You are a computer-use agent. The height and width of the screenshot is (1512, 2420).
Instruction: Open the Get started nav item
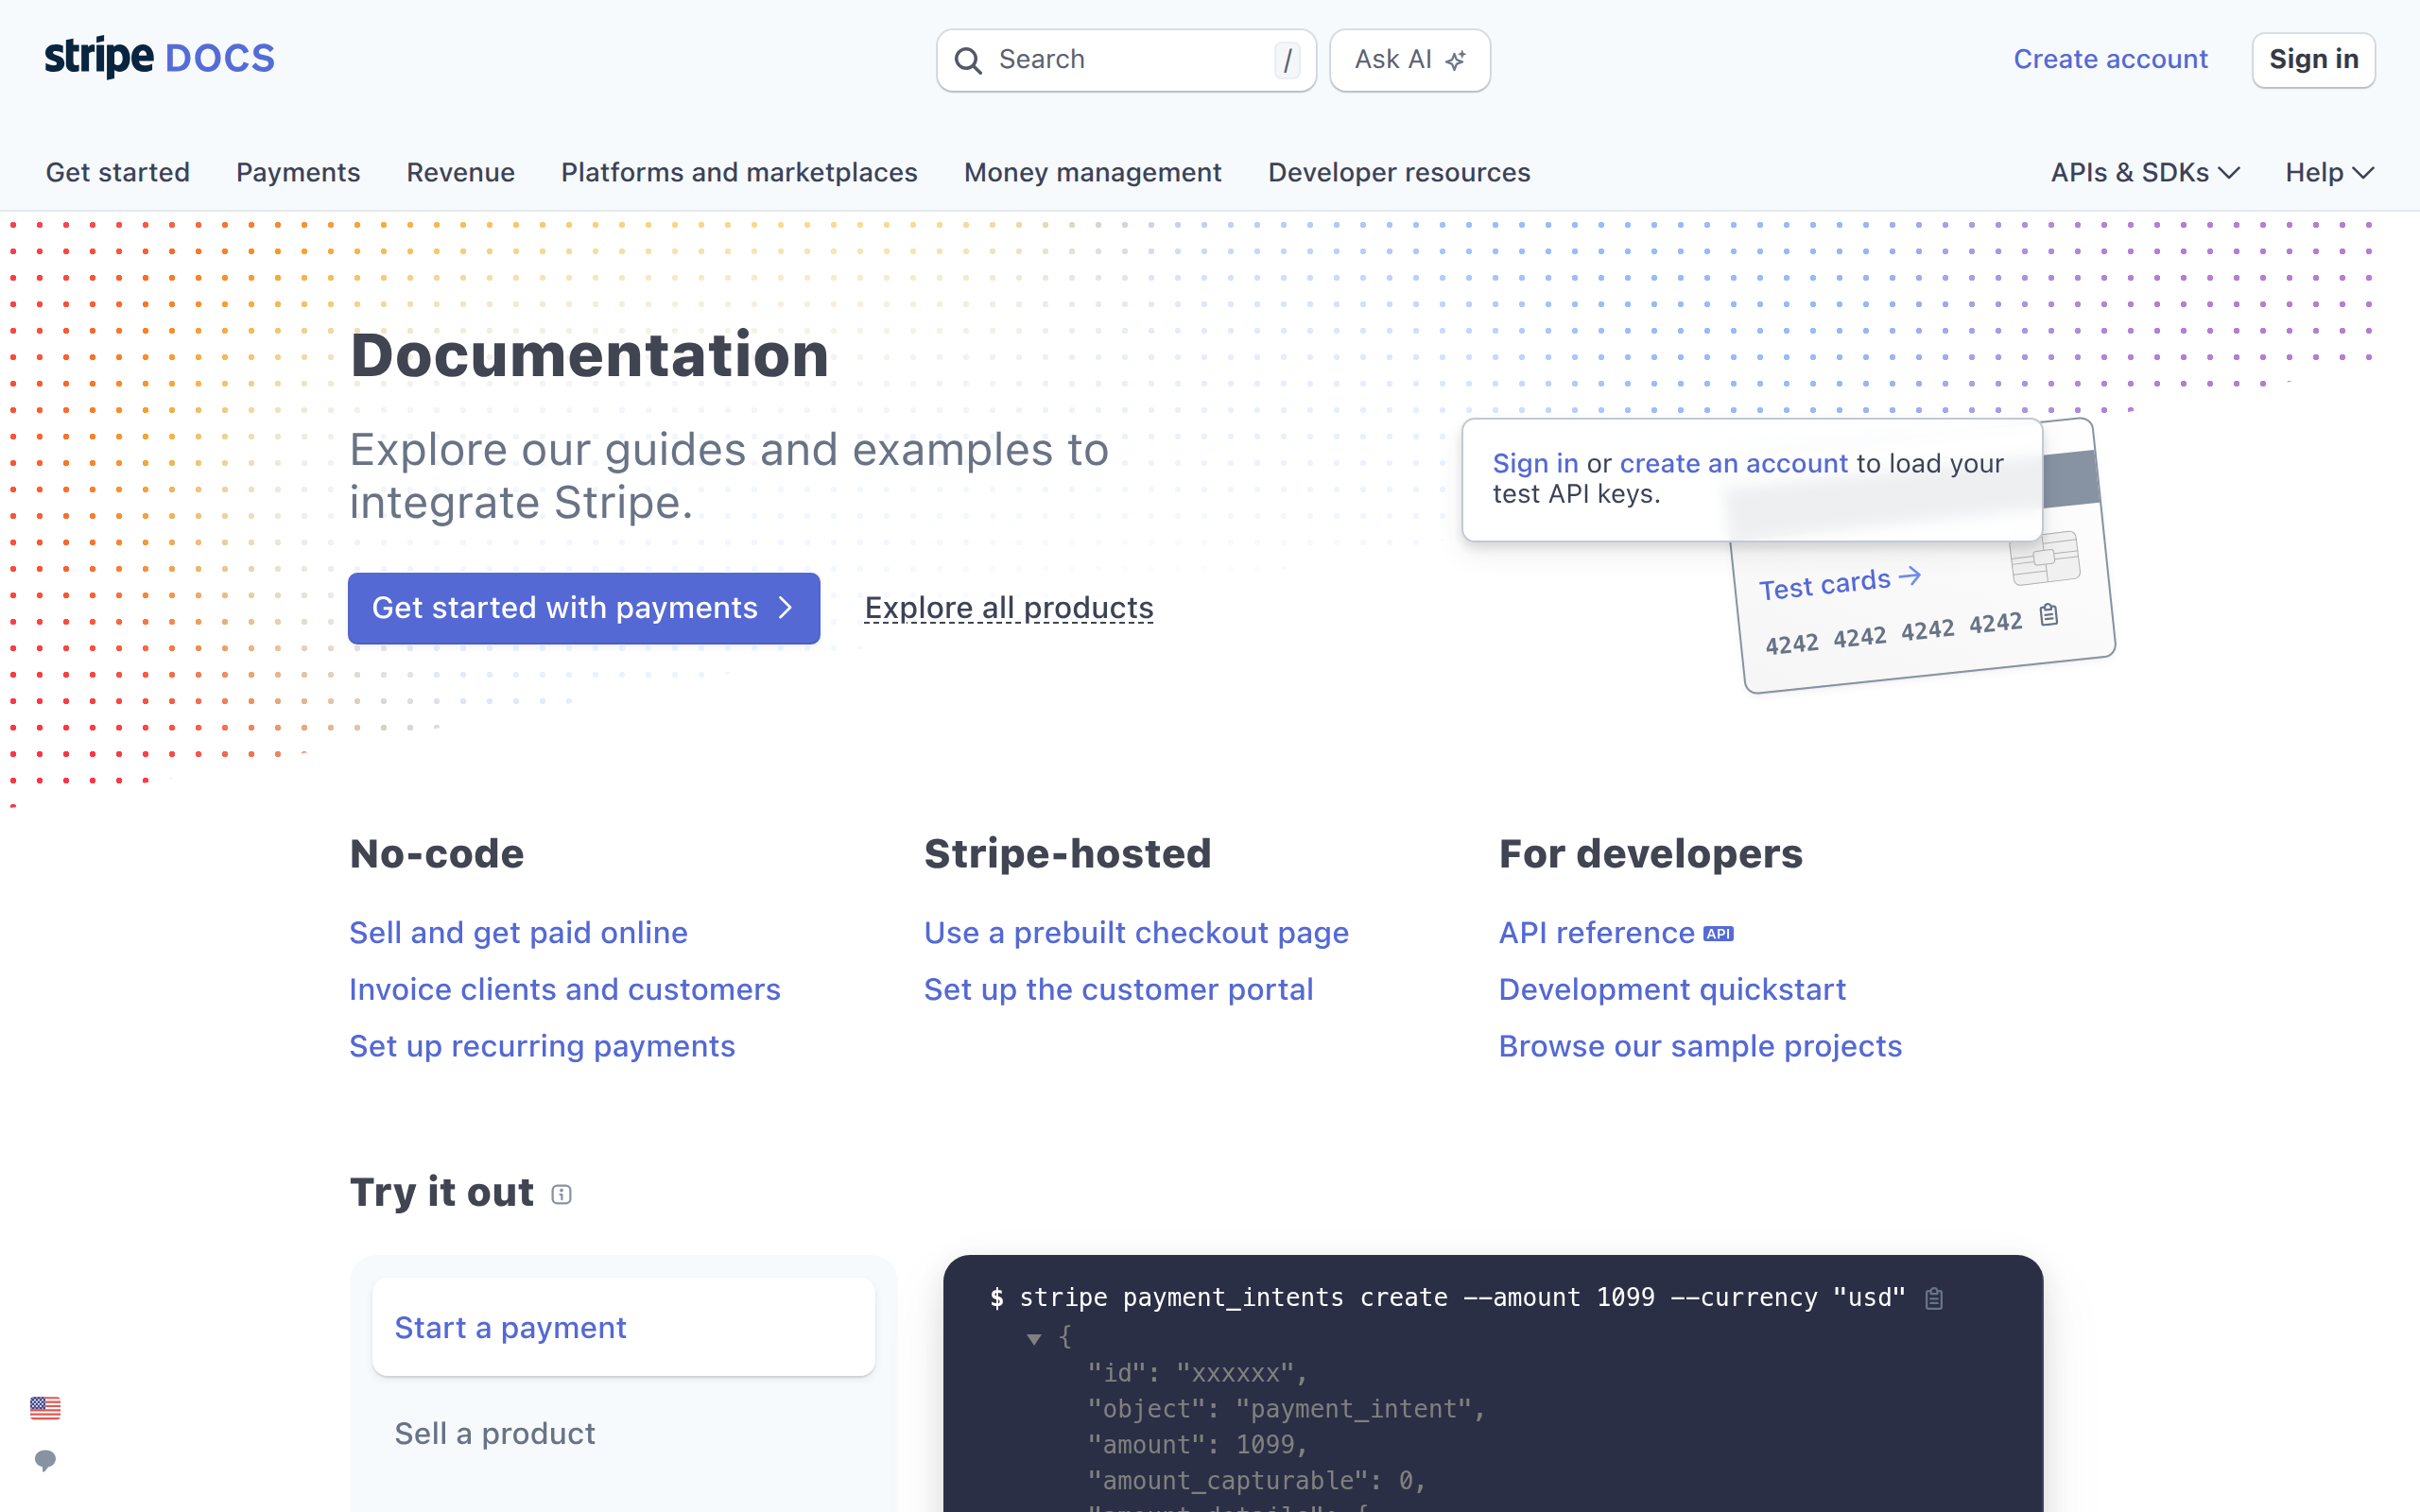(x=118, y=172)
